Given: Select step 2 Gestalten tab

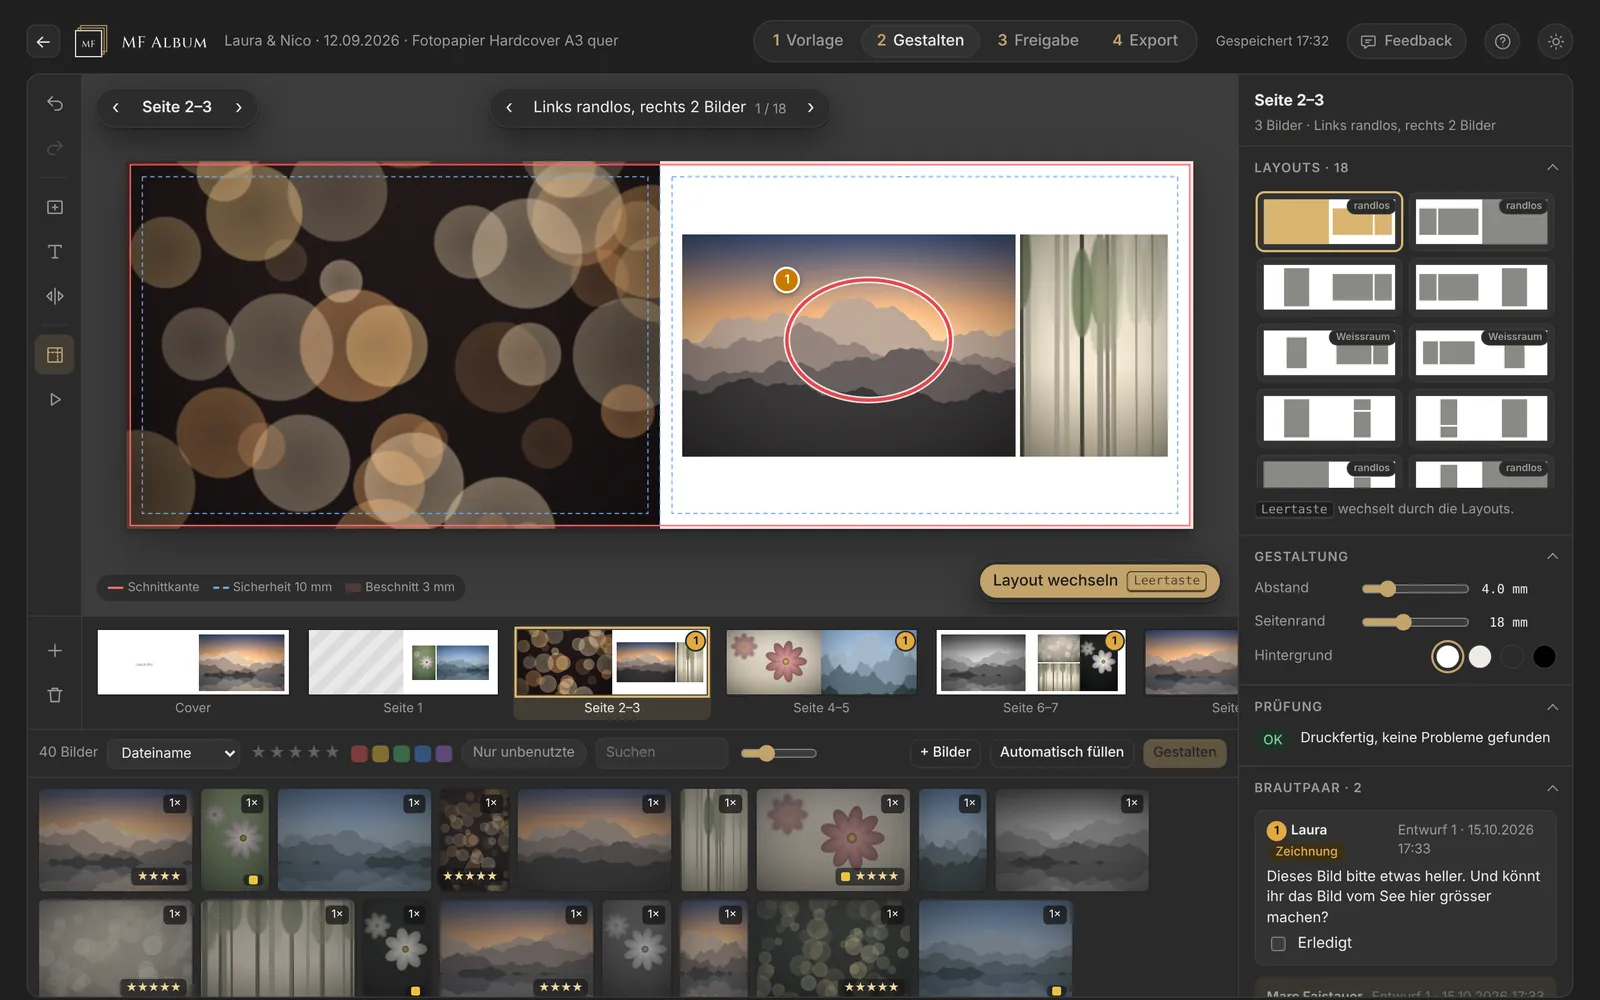Looking at the screenshot, I should [920, 41].
